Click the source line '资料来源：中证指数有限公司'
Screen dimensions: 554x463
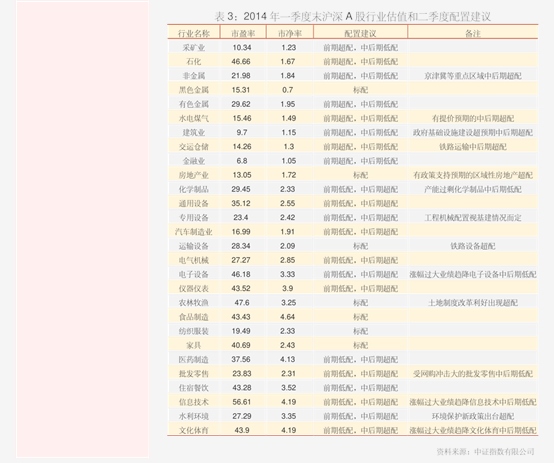485,451
